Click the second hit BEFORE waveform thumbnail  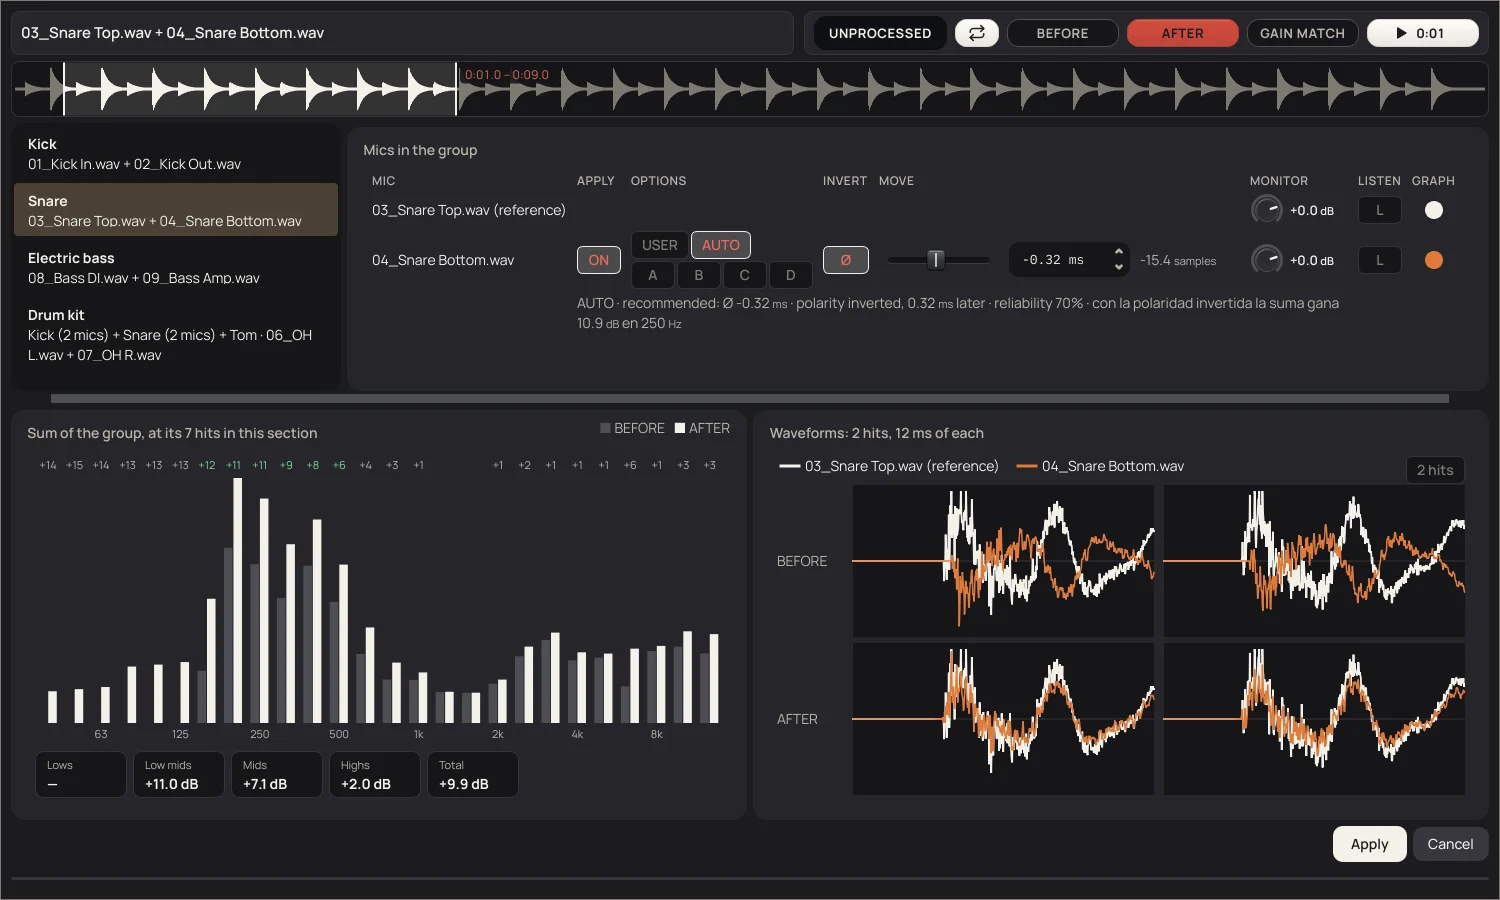(1314, 561)
